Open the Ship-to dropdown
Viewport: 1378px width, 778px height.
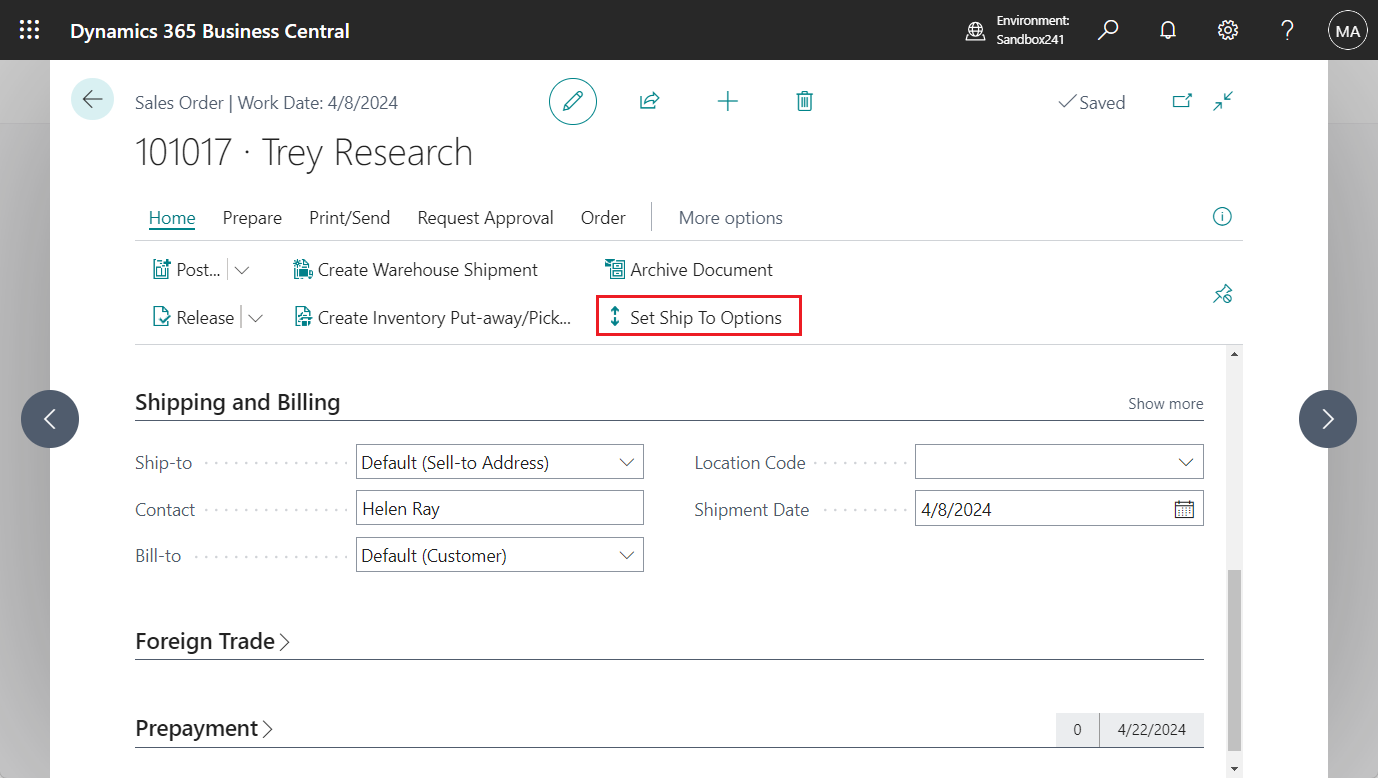[x=627, y=462]
